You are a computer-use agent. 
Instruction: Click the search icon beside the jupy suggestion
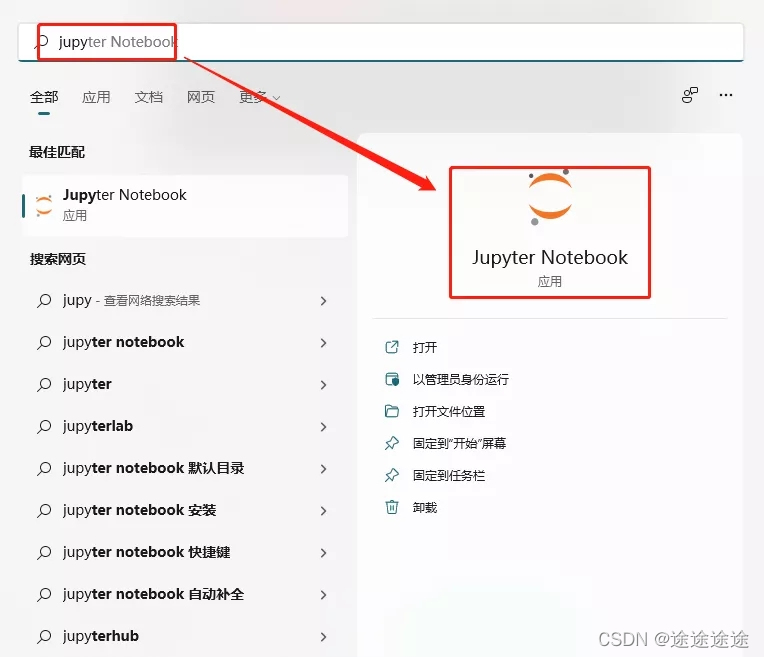point(44,301)
